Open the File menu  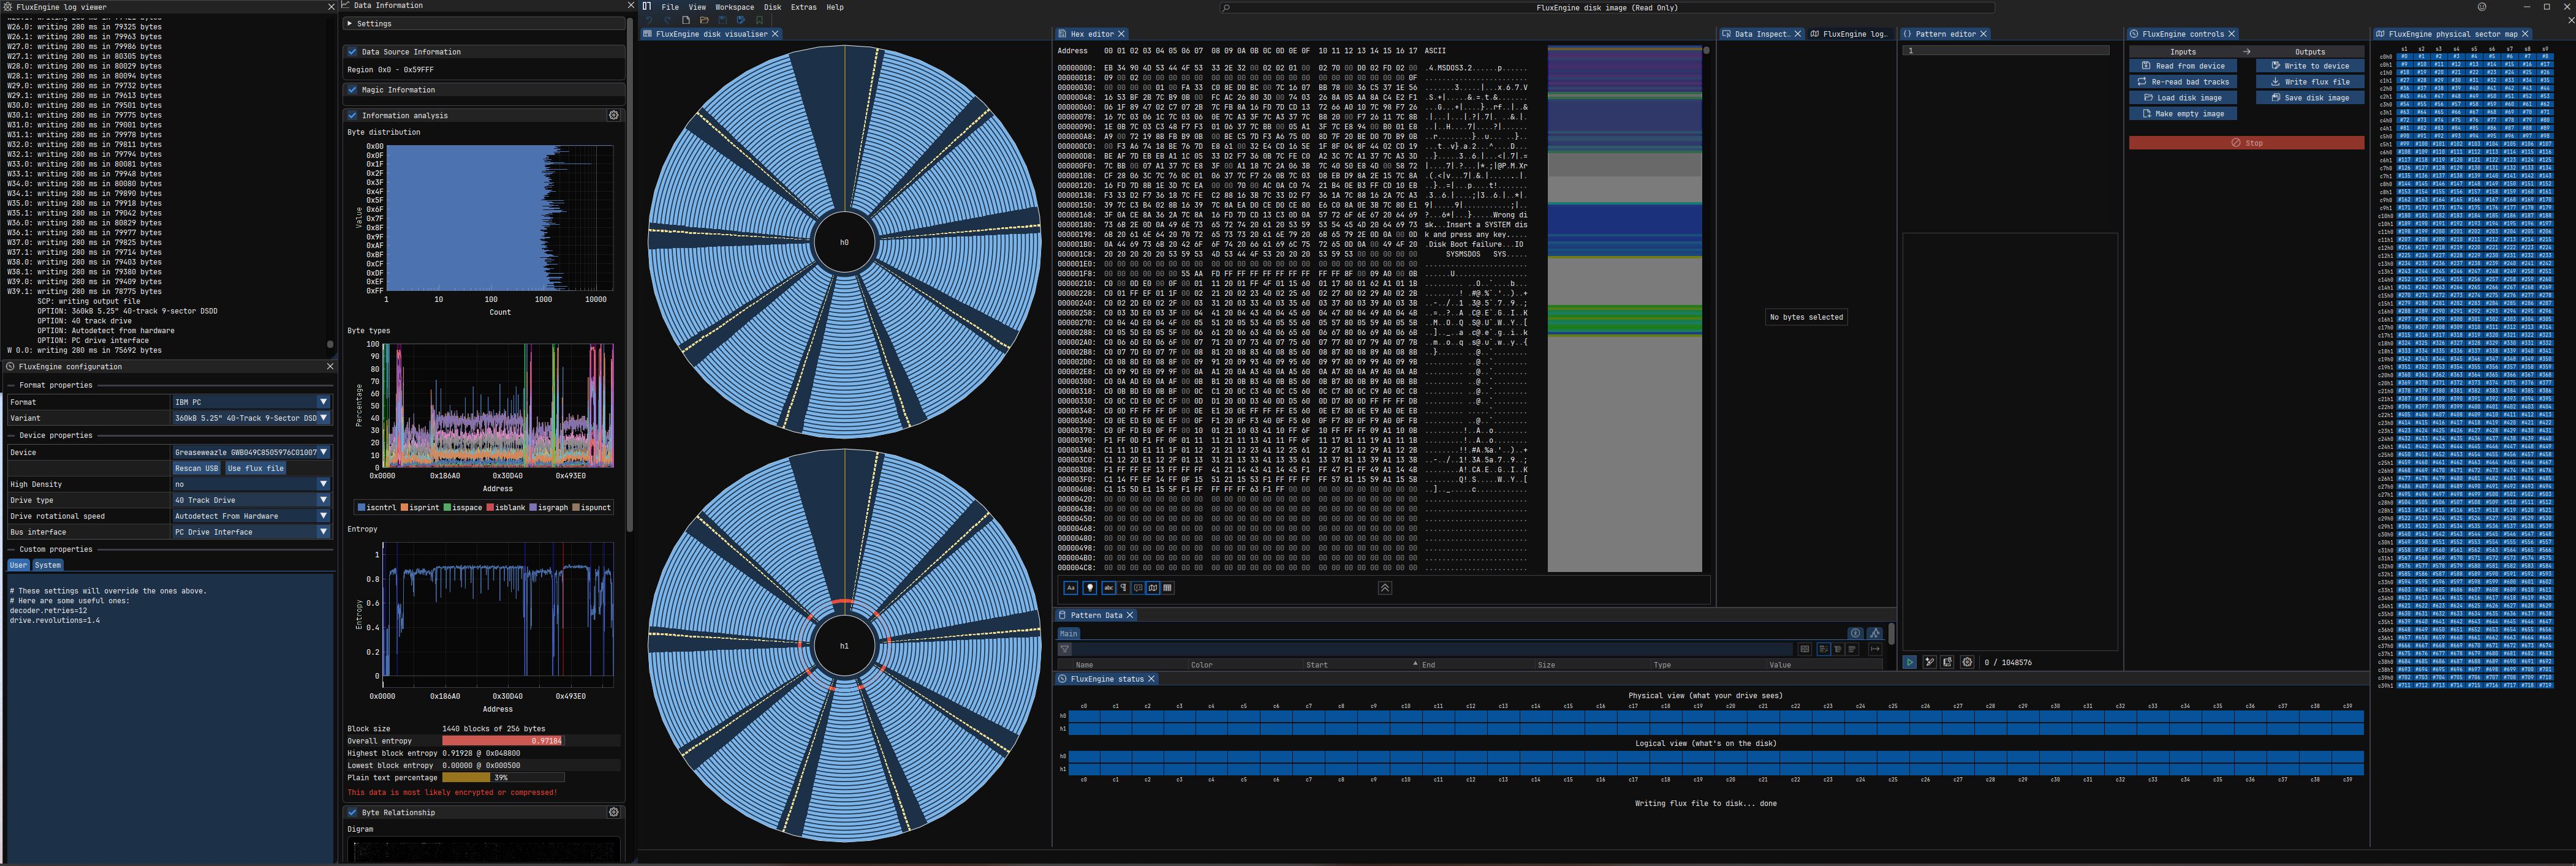(x=670, y=7)
